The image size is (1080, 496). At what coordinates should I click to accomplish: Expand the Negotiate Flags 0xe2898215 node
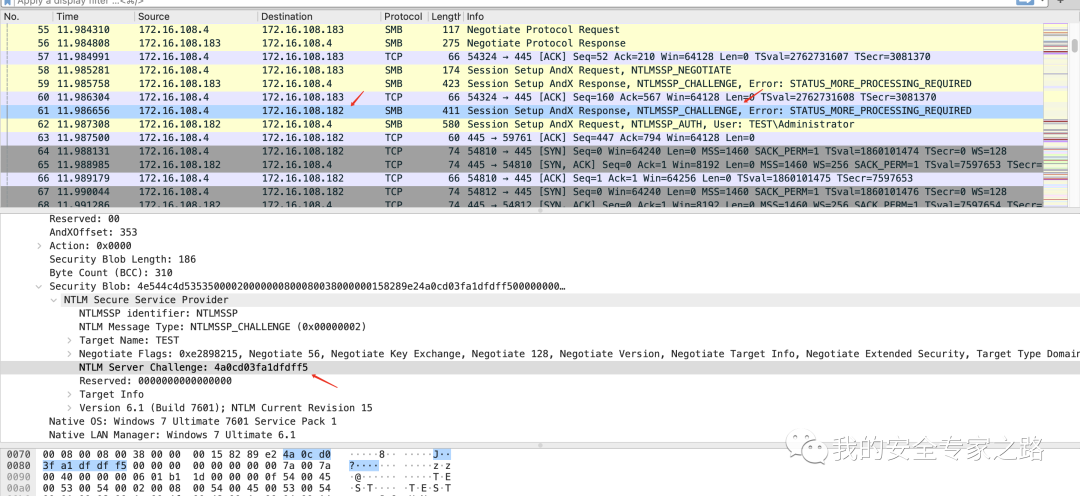(x=70, y=354)
